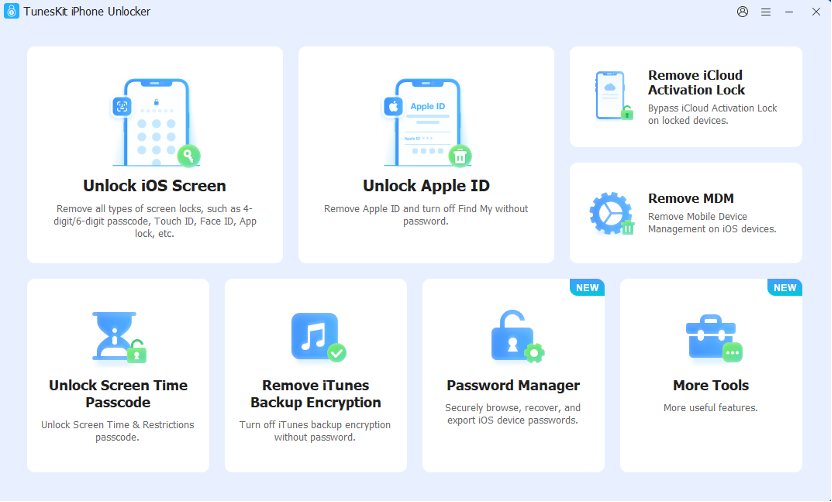
Task: Open Remove iCloud Activation Lock heading
Action: 696,83
